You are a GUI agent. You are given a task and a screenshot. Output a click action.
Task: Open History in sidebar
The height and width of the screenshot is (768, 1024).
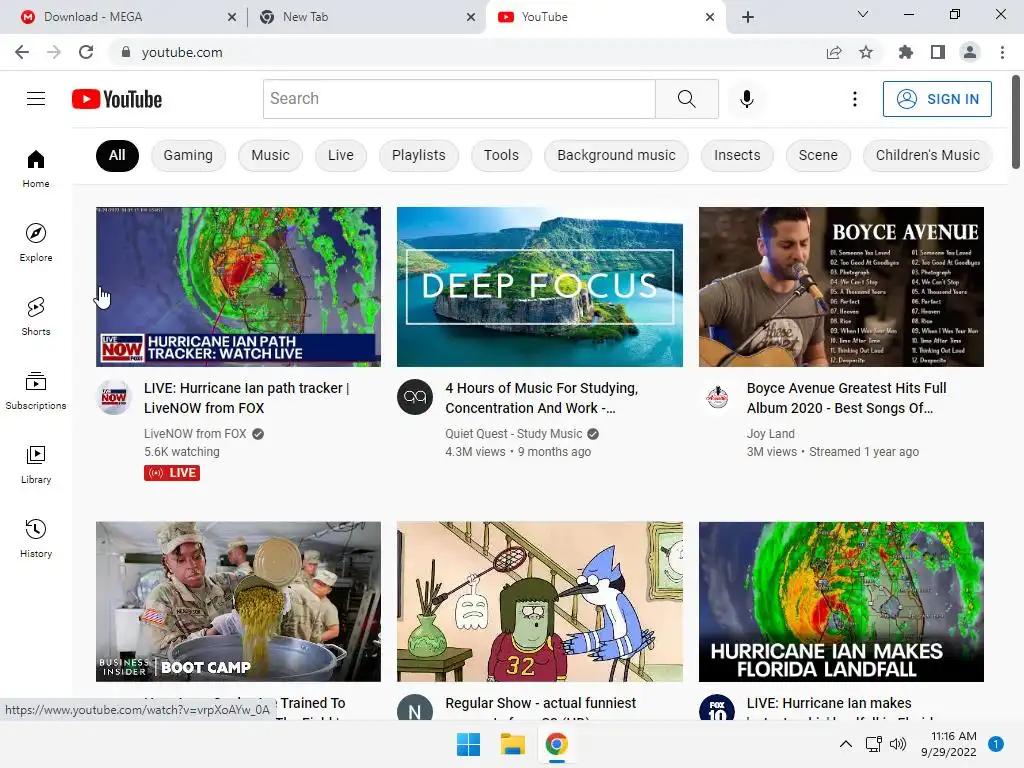36,538
